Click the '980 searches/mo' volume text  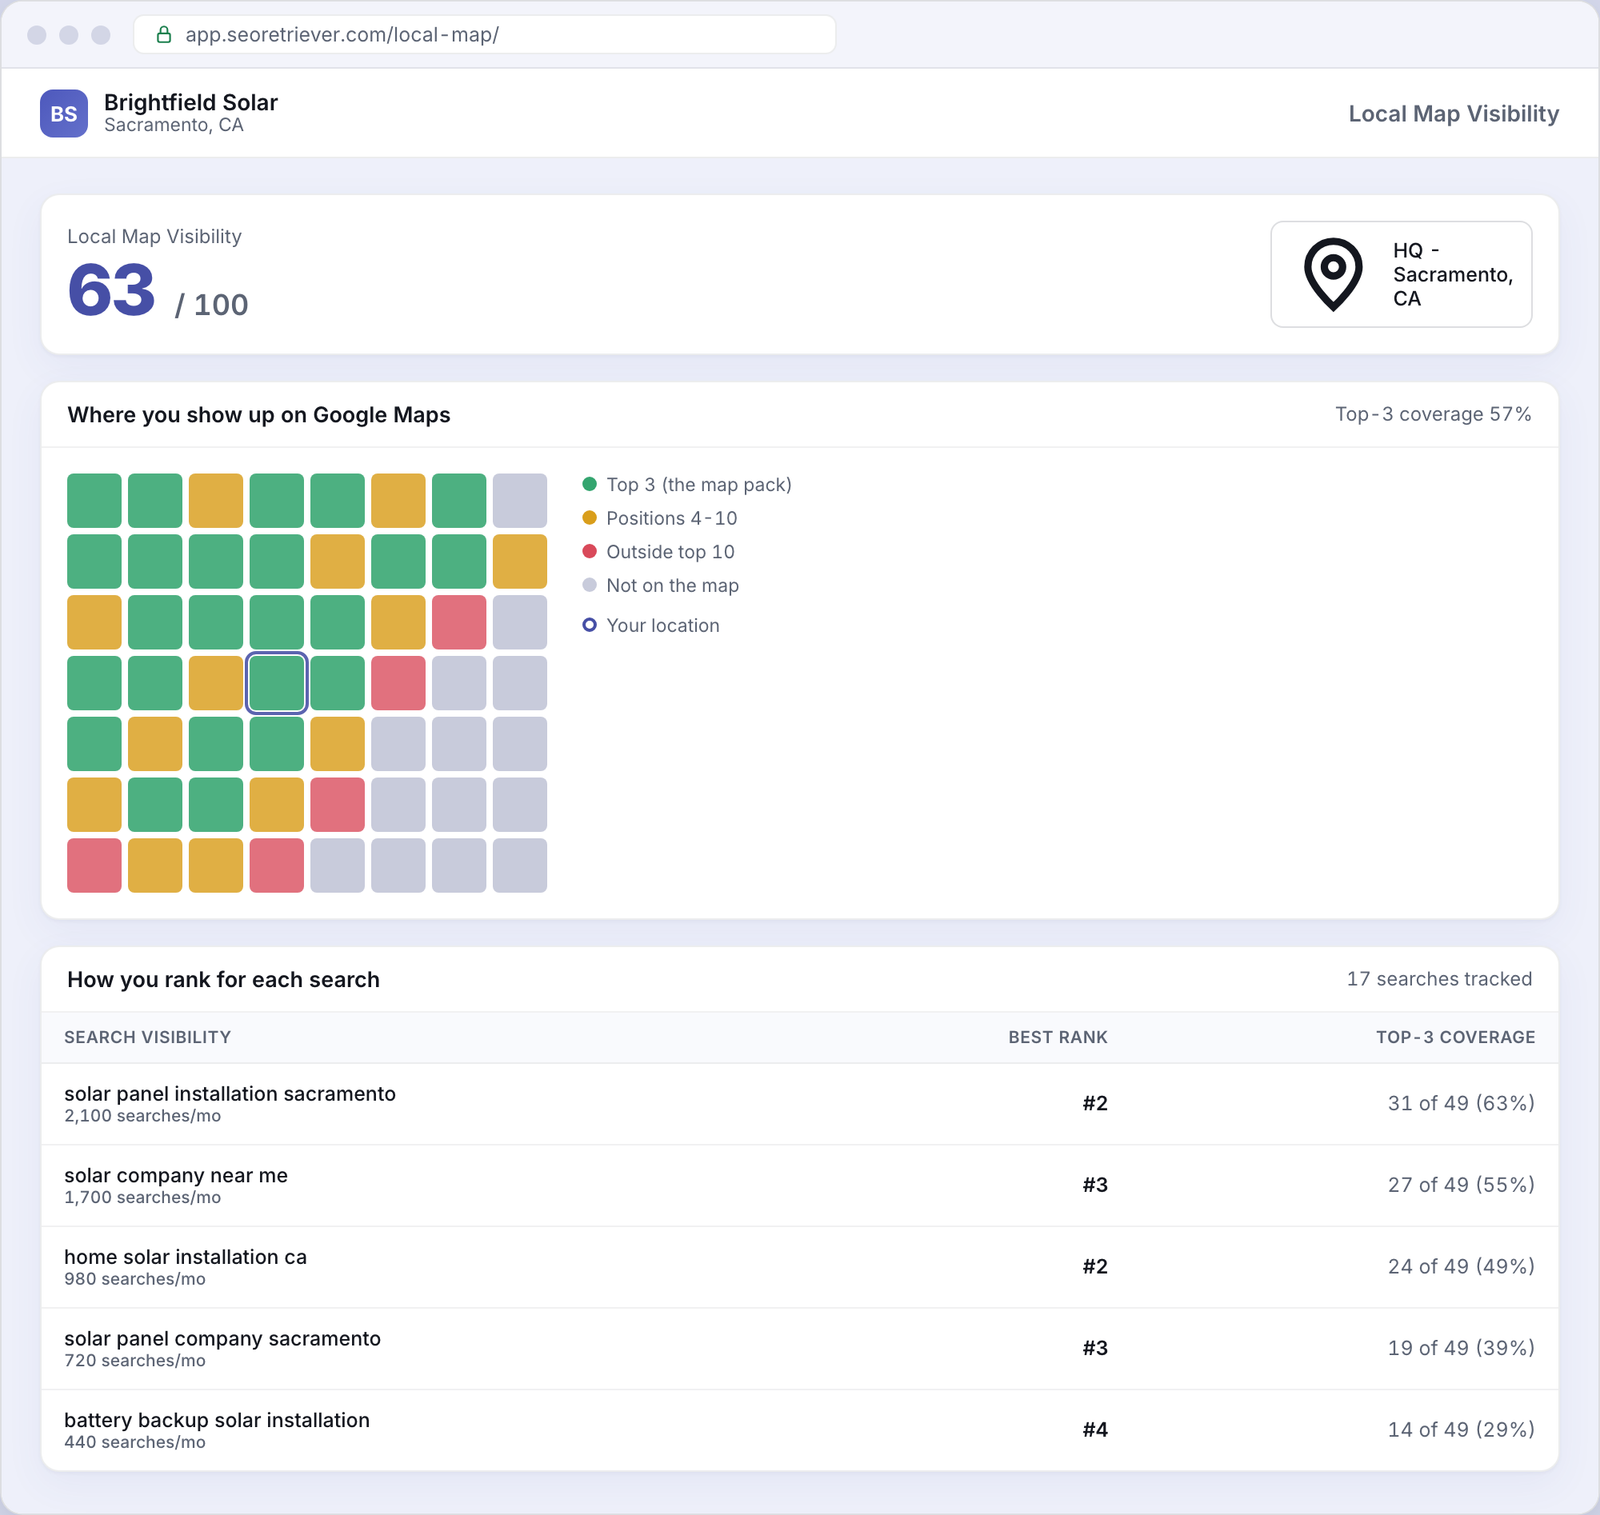point(135,1279)
